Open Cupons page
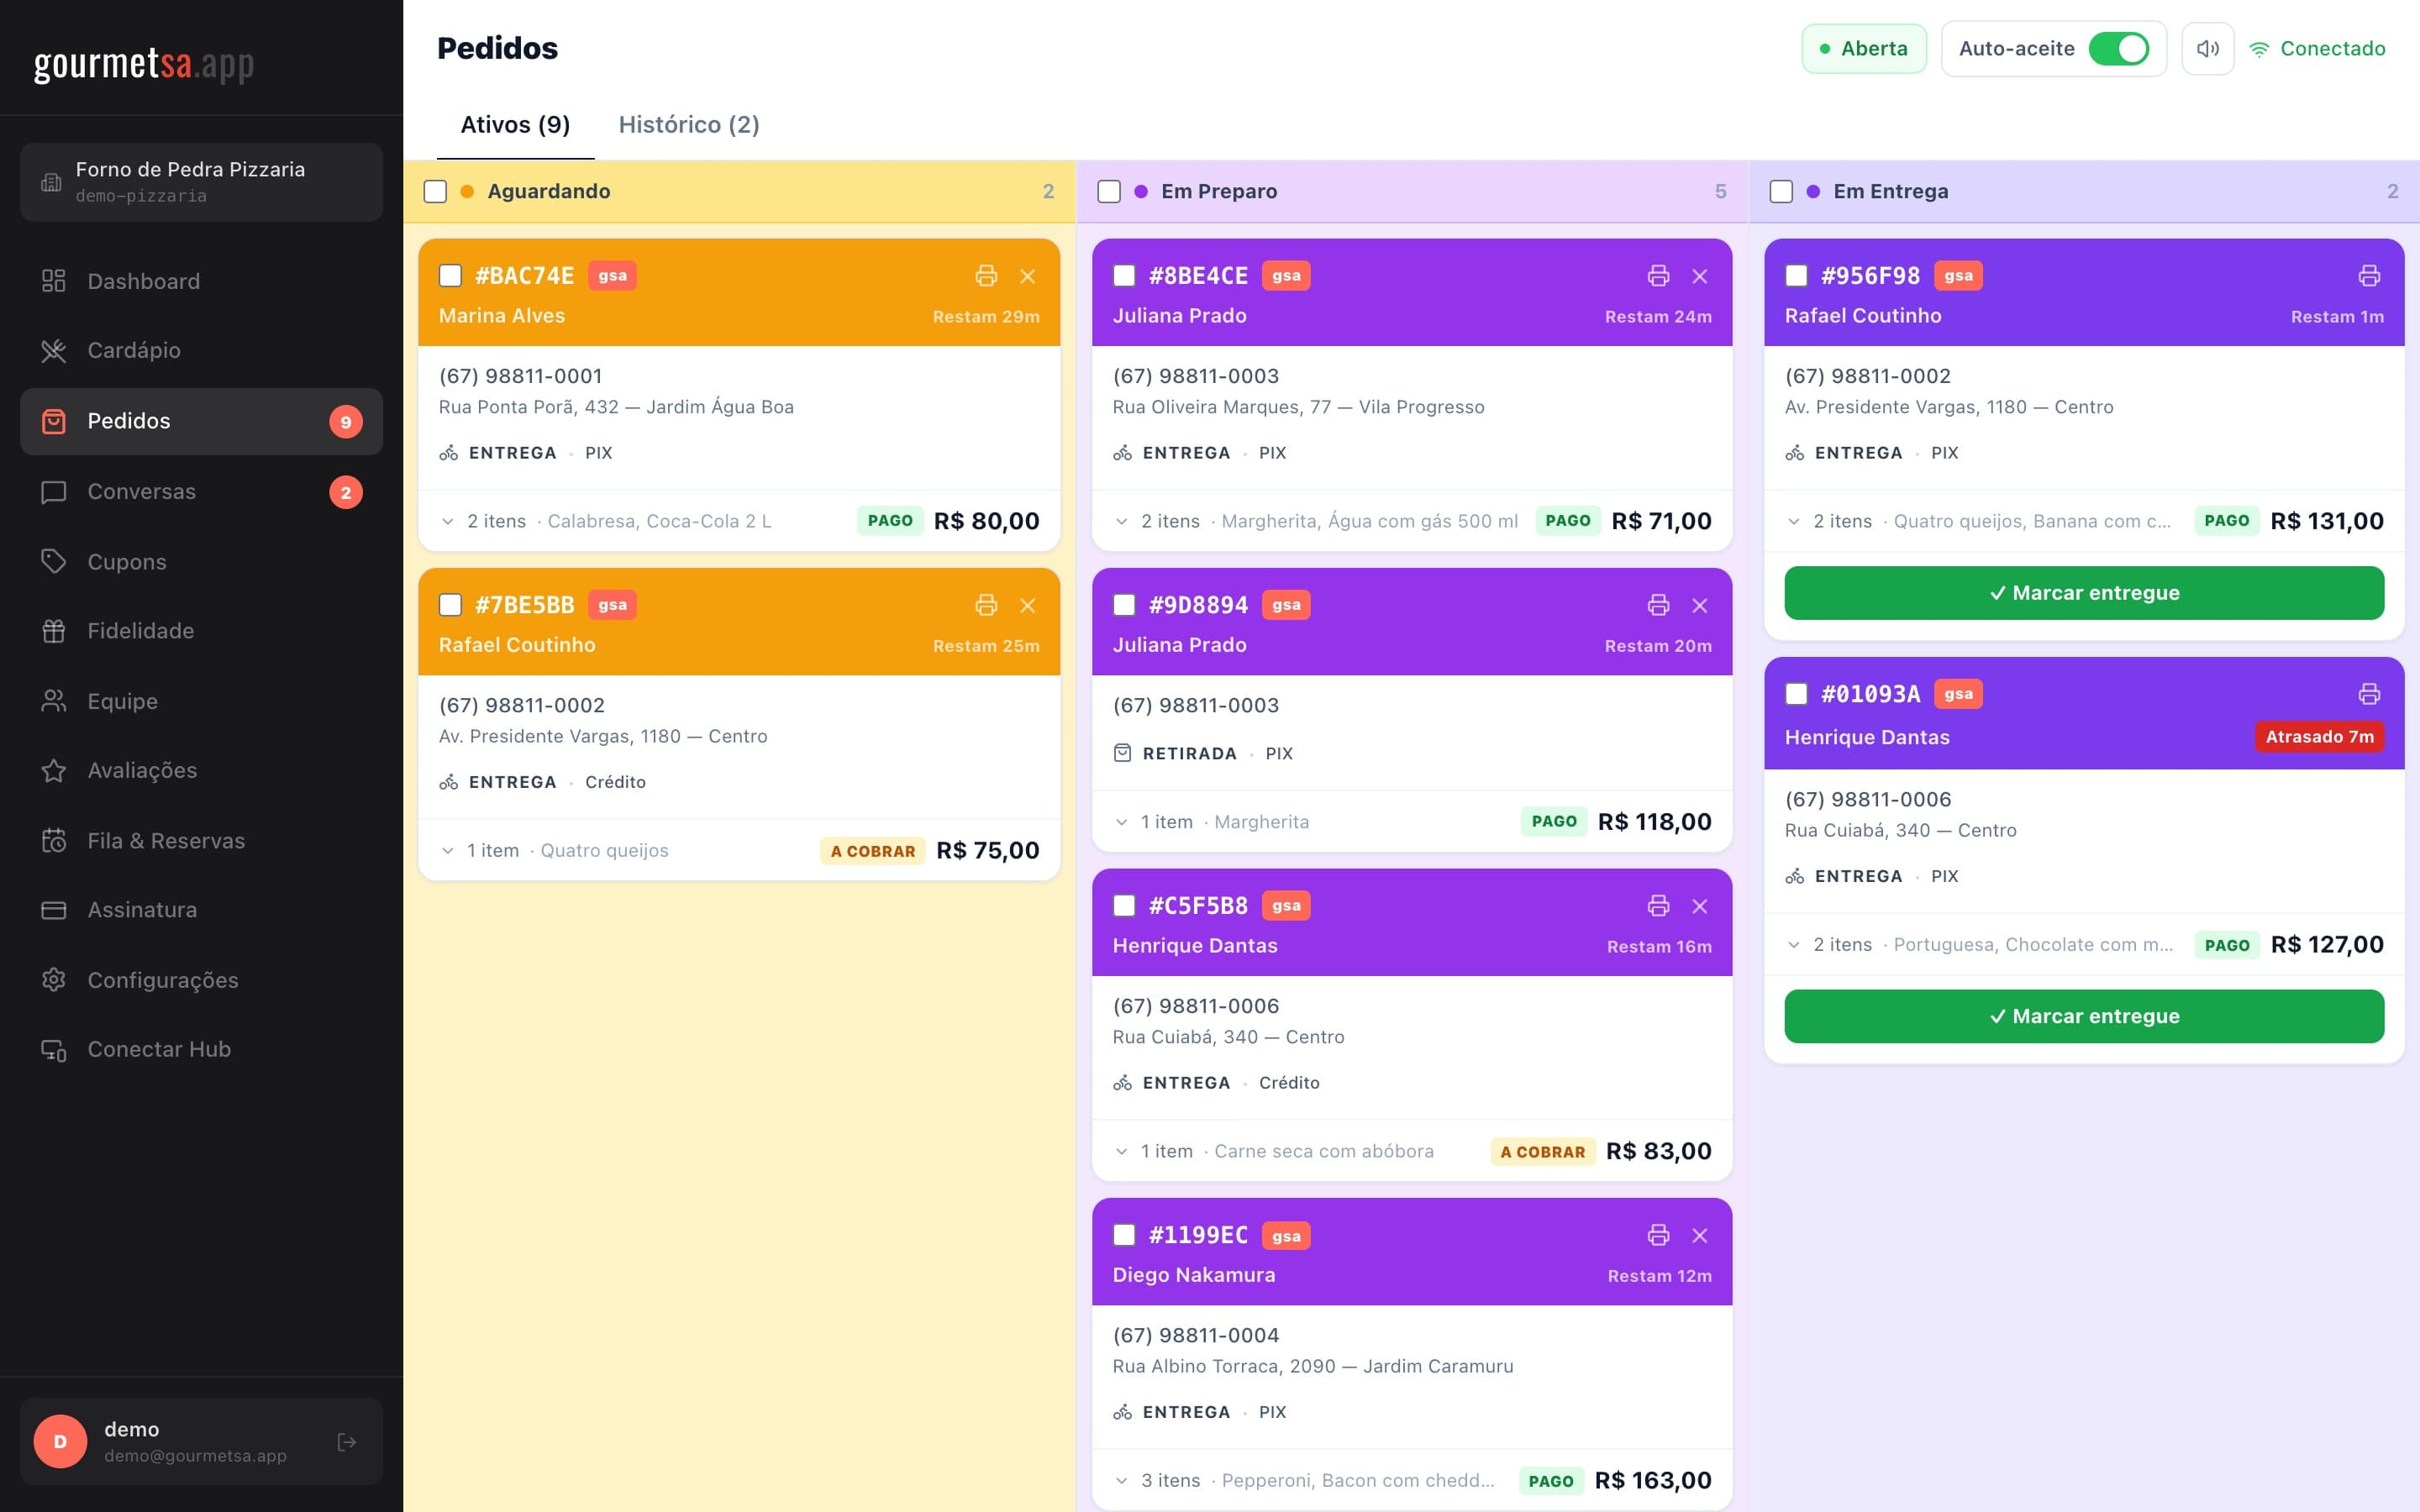 pyautogui.click(x=201, y=562)
